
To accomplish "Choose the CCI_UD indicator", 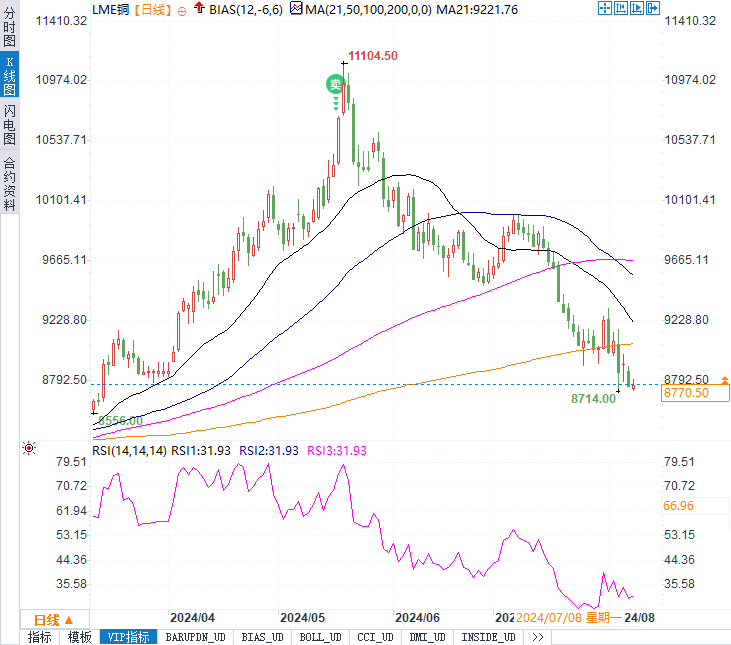I will click(x=375, y=637).
